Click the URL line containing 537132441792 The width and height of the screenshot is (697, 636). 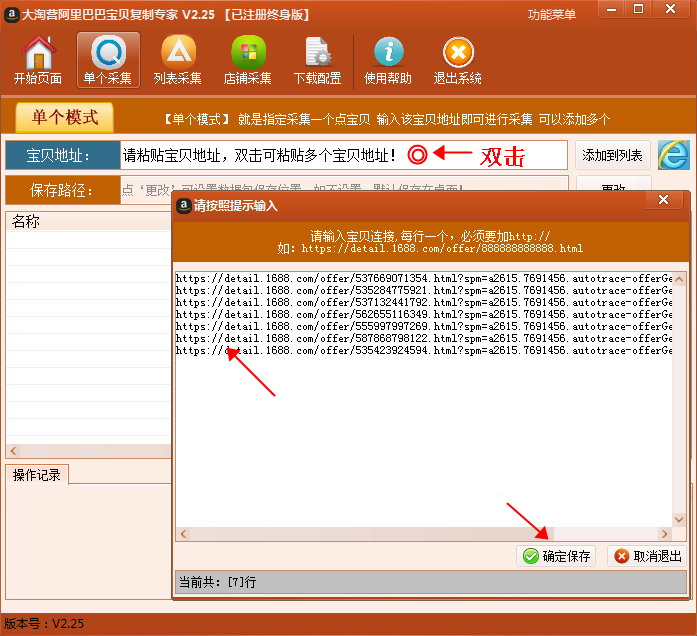coord(424,302)
